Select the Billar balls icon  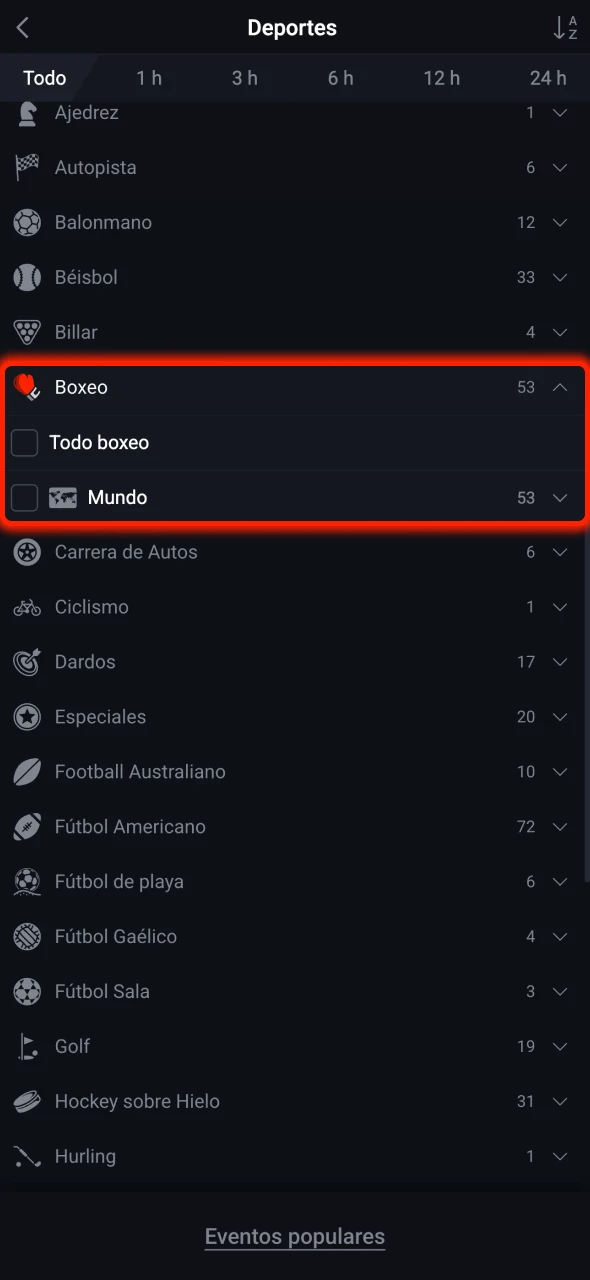(27, 332)
